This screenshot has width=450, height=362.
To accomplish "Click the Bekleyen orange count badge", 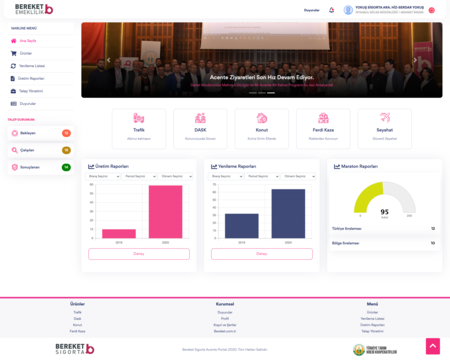I will pyautogui.click(x=66, y=133).
